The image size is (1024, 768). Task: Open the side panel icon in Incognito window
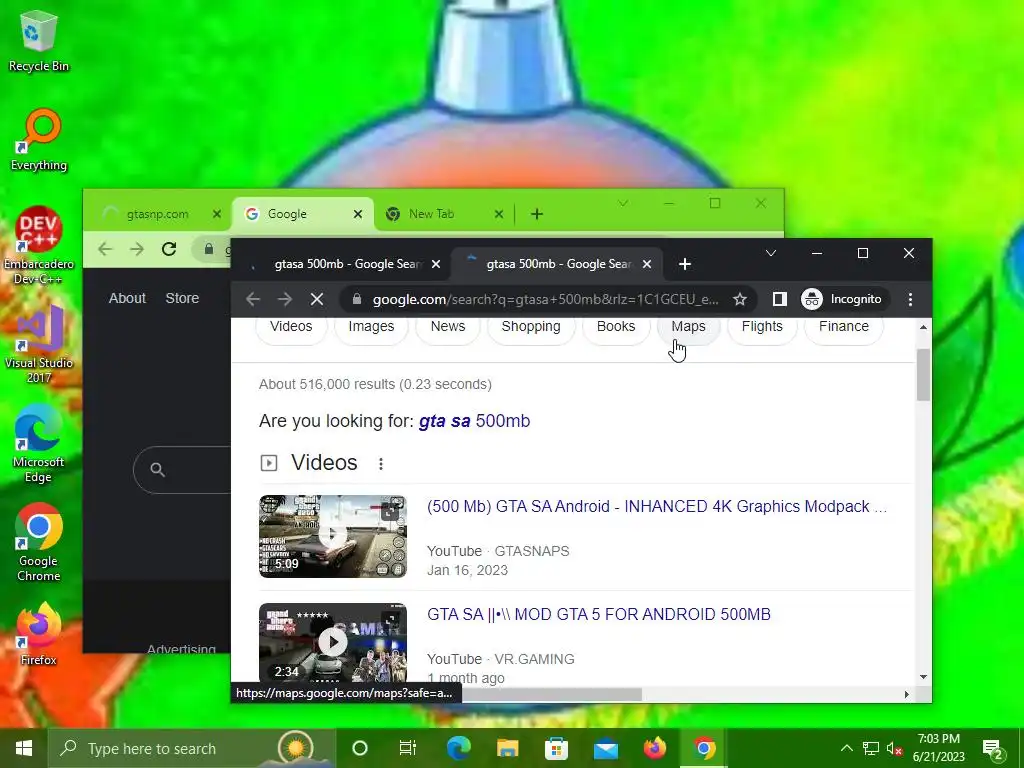pos(779,299)
